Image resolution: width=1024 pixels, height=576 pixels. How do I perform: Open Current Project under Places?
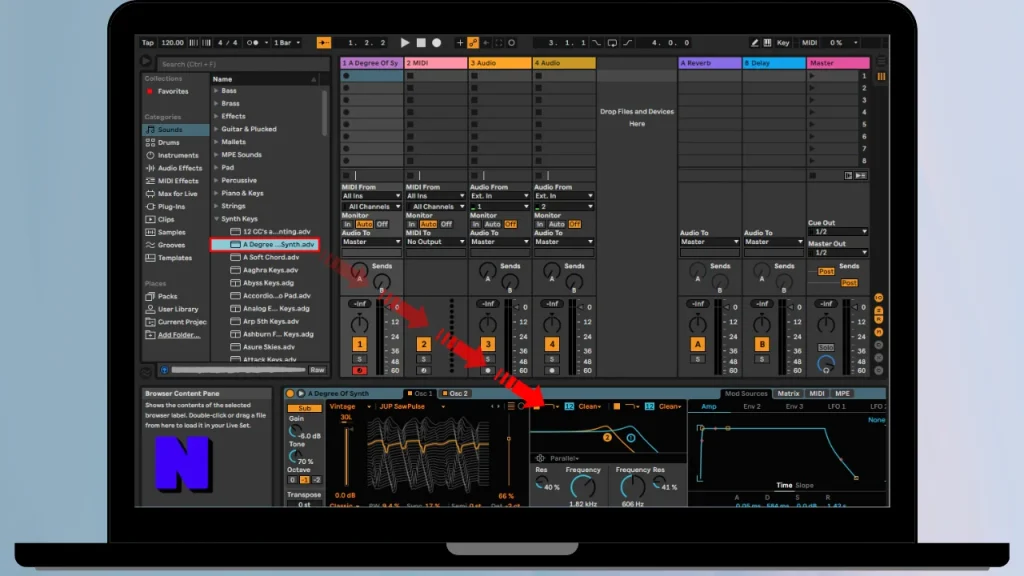pos(182,322)
